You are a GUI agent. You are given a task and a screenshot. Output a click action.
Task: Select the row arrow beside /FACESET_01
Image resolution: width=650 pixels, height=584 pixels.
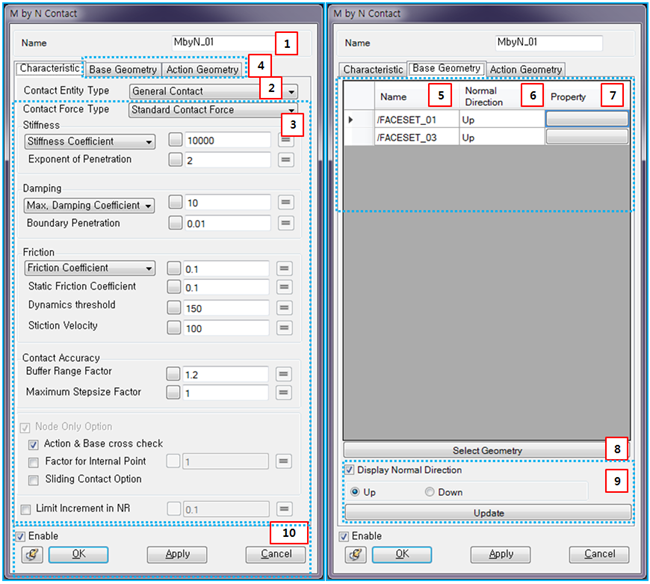[351, 120]
